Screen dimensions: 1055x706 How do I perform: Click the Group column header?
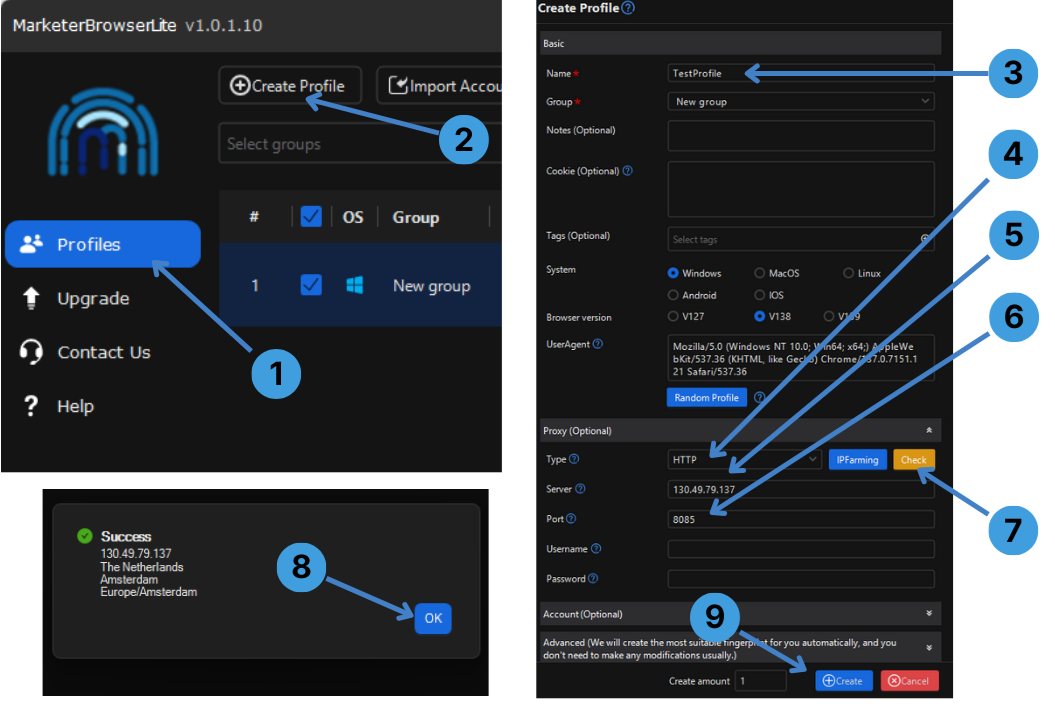coord(416,217)
